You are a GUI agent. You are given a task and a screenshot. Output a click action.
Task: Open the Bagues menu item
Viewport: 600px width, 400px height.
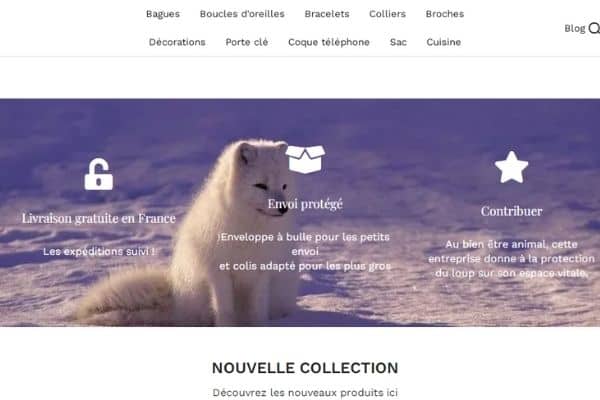pyautogui.click(x=163, y=14)
